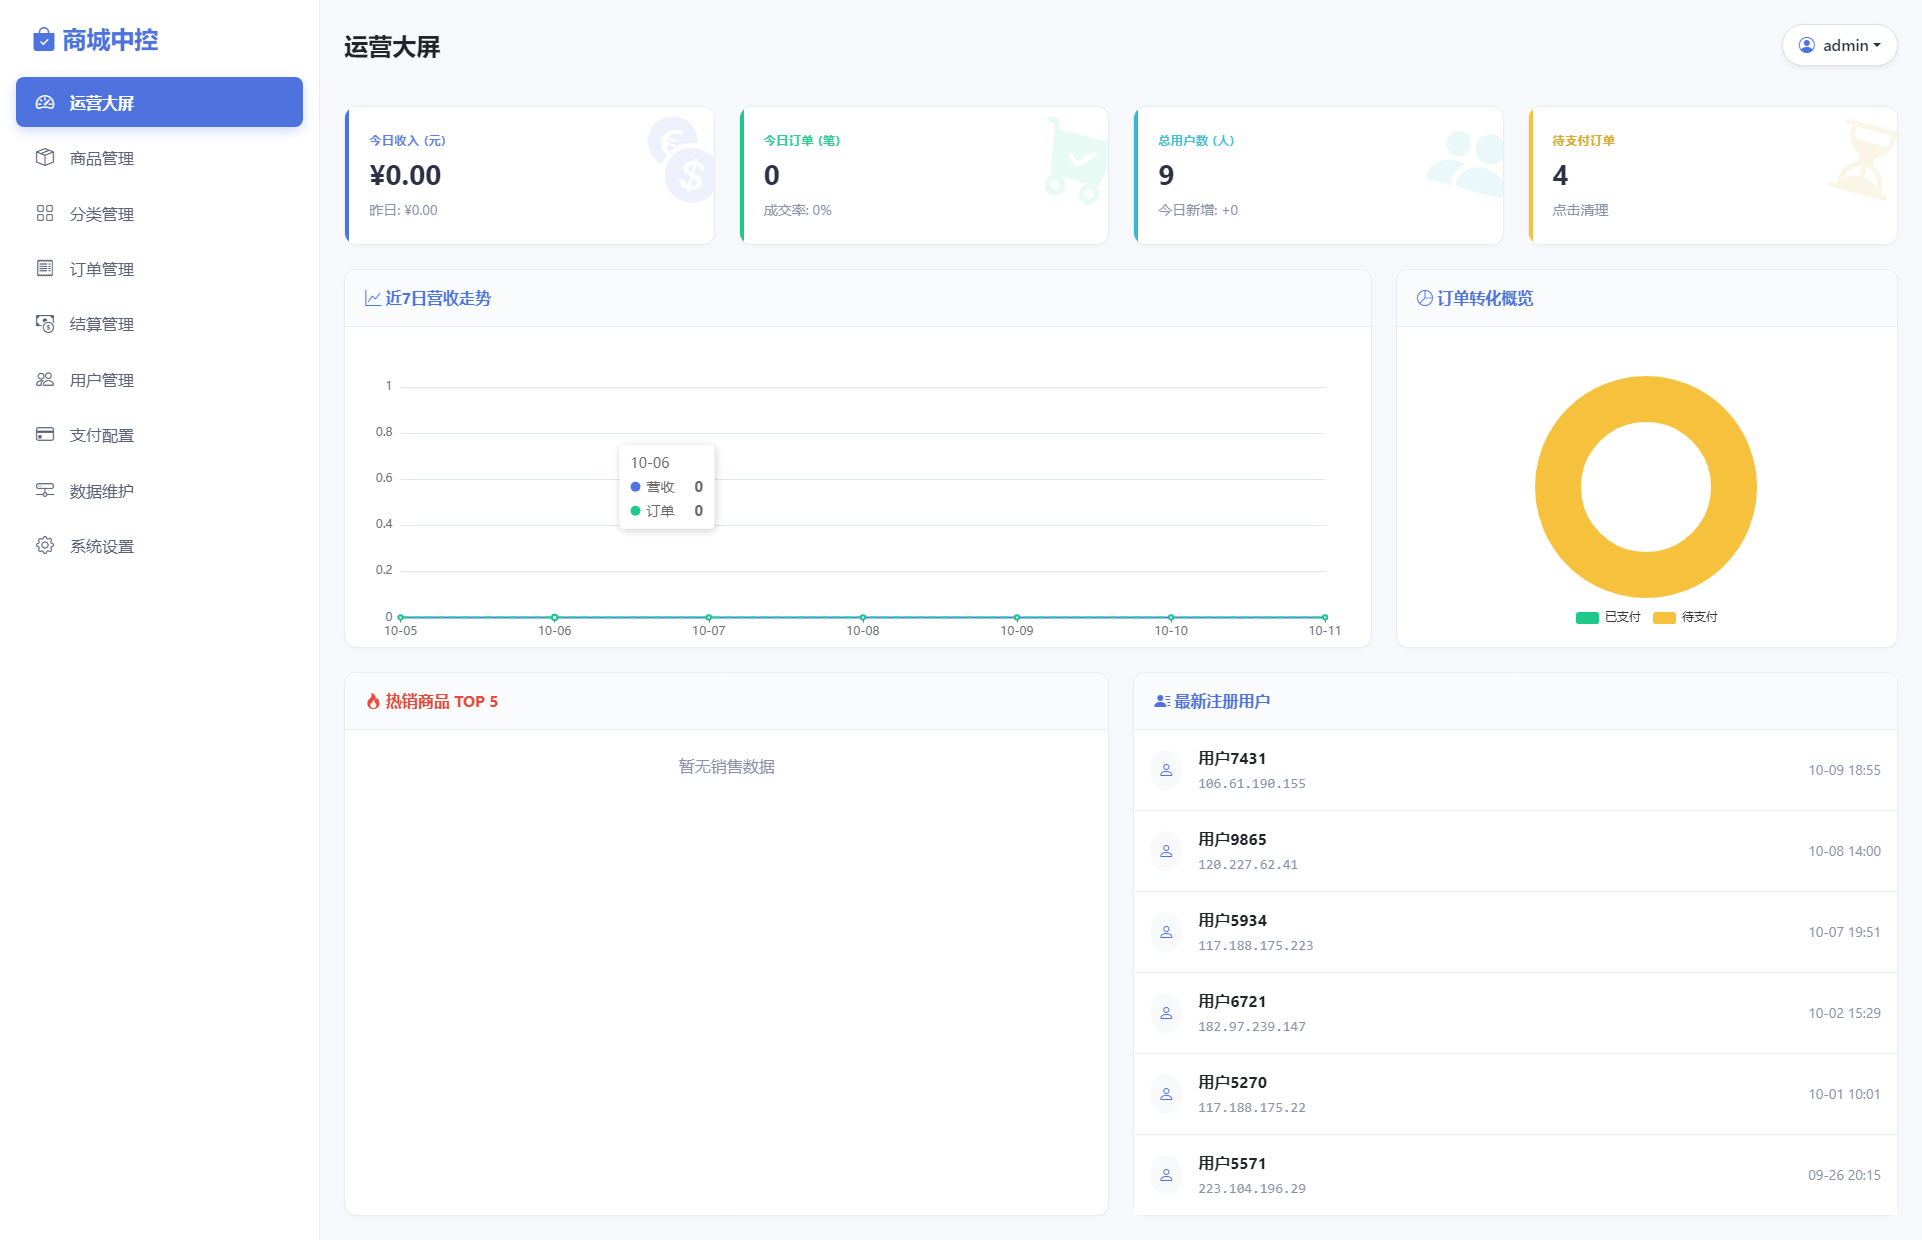Open the 今日收入 revenue card
1922x1240 pixels.
(529, 175)
